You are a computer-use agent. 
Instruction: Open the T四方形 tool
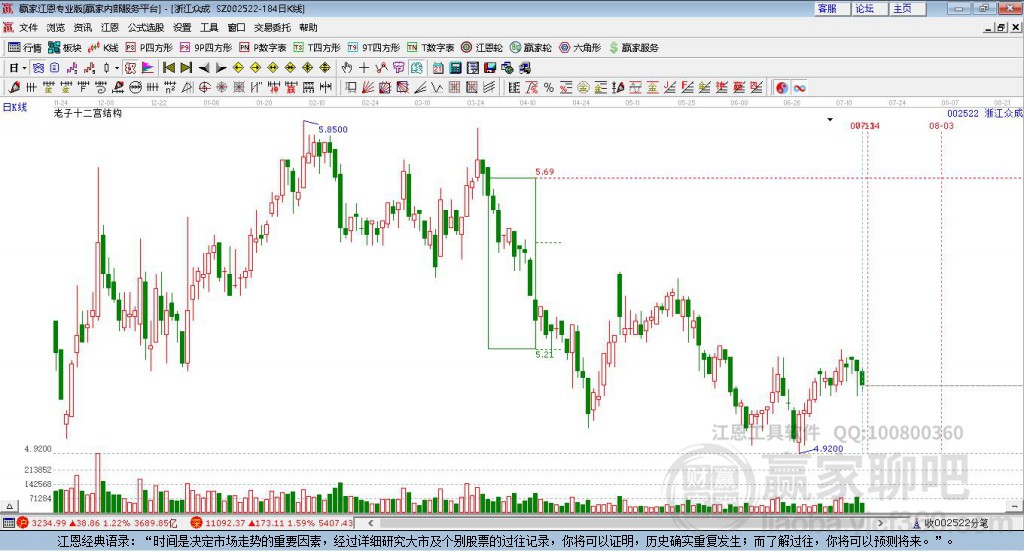tap(317, 48)
